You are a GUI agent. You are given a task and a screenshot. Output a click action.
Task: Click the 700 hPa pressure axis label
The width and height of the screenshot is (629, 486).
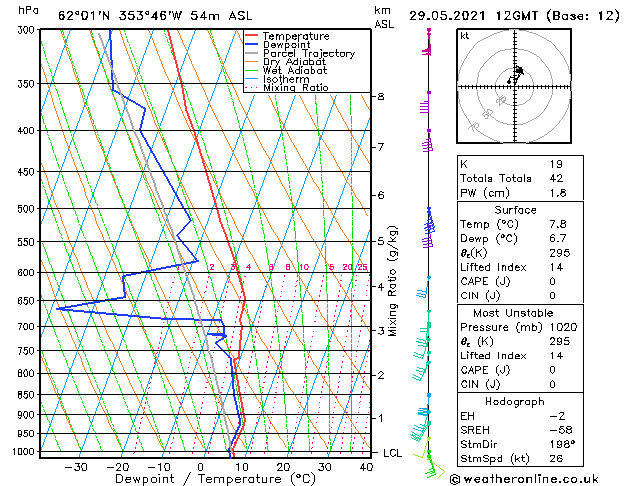tap(28, 327)
